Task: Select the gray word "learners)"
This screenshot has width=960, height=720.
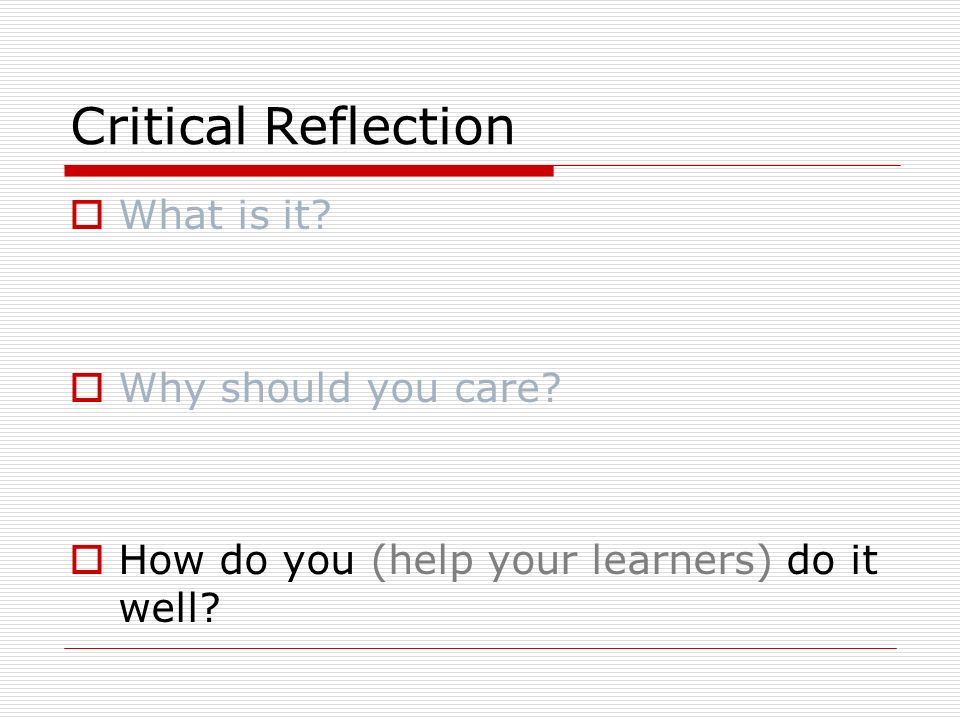Action: click(681, 561)
